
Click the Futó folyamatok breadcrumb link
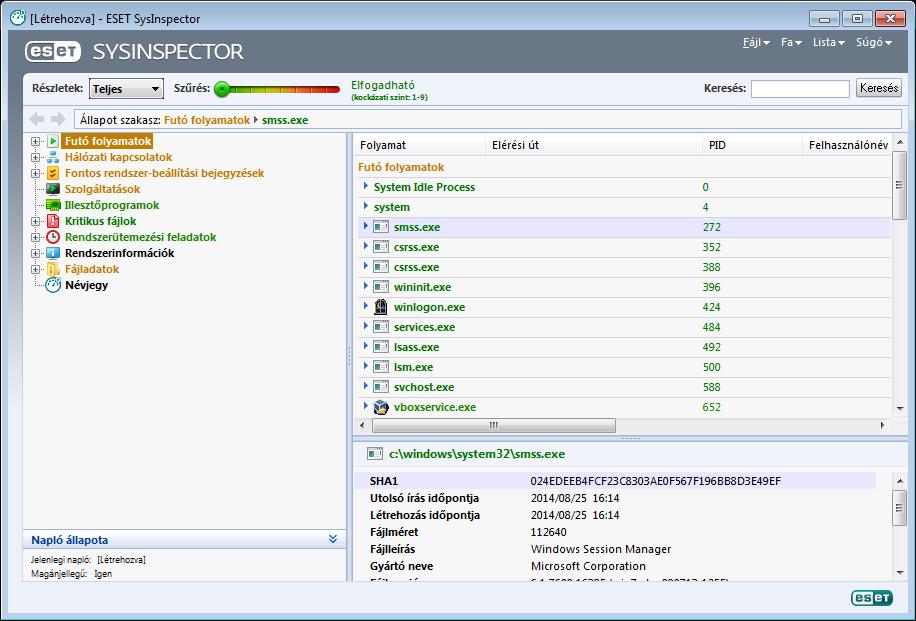click(207, 120)
